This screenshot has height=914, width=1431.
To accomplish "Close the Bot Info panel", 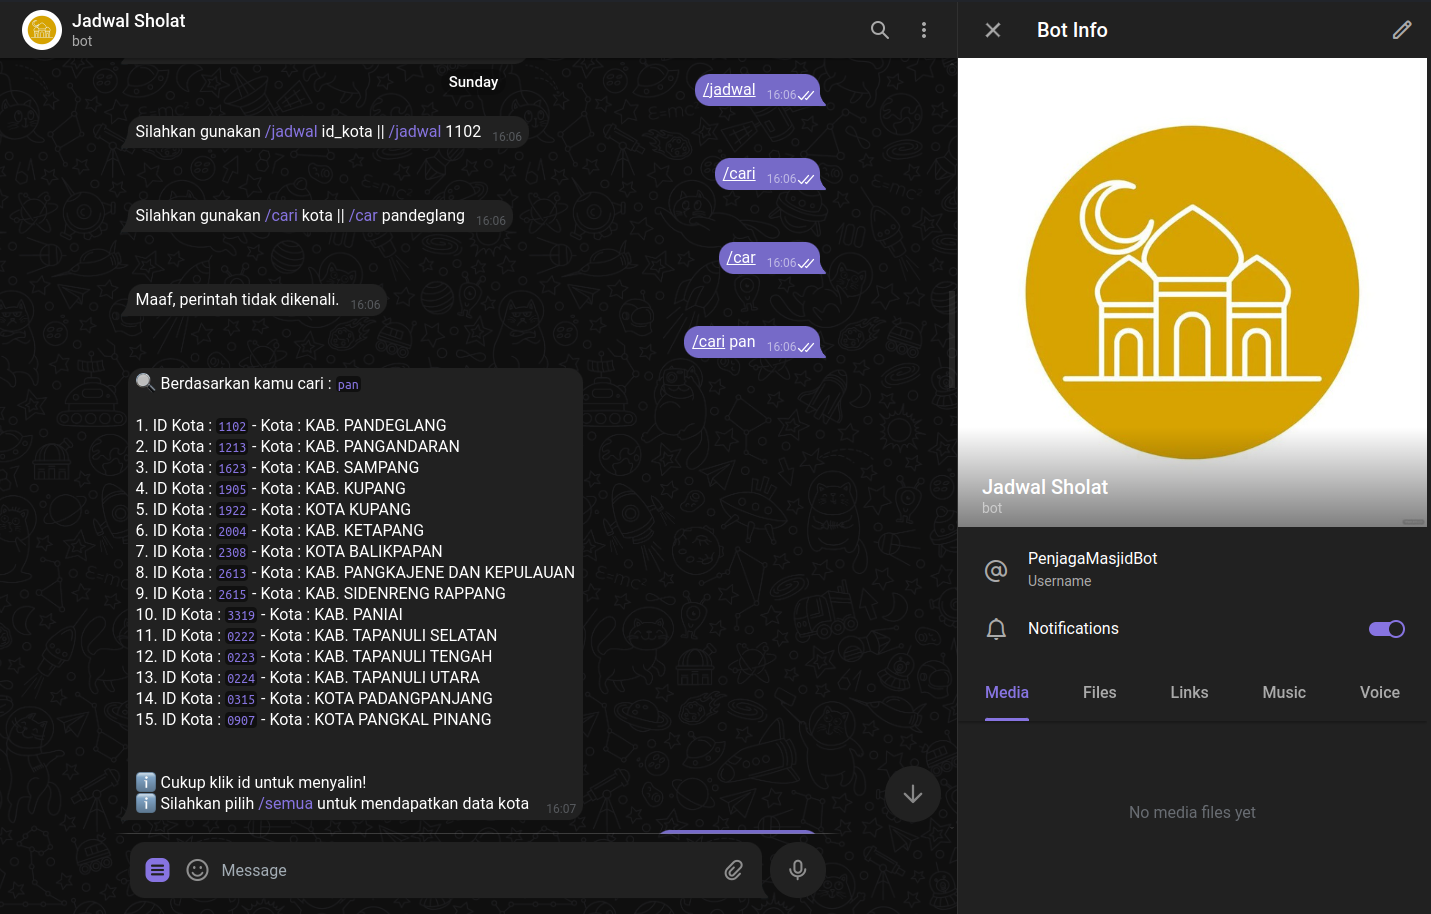I will [993, 30].
